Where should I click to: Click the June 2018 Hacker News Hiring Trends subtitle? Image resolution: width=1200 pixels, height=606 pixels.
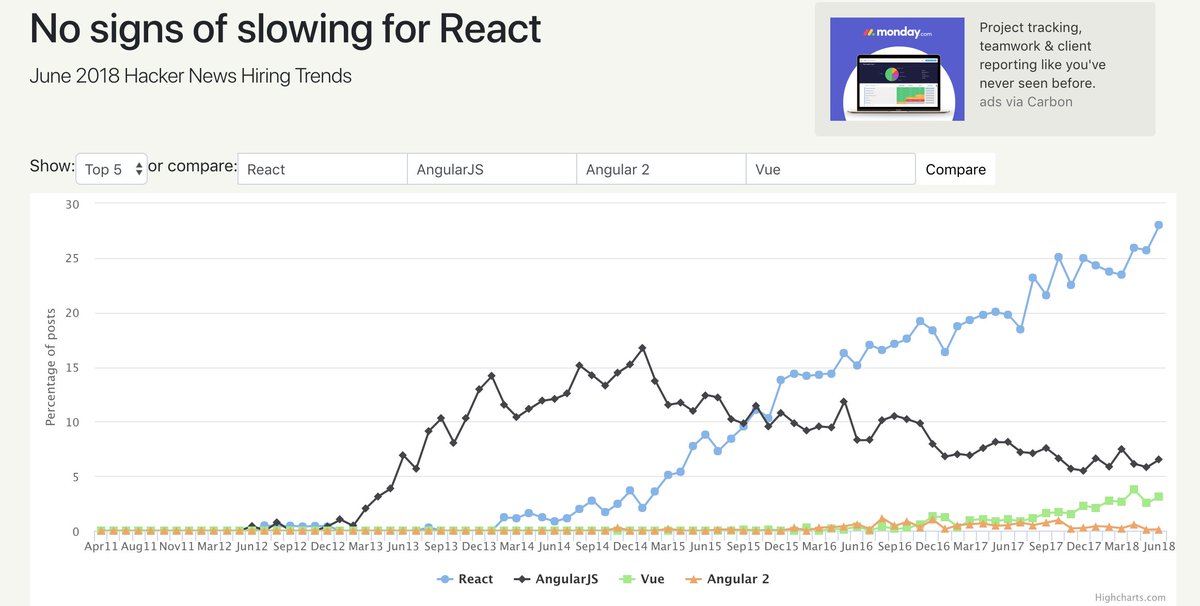(x=191, y=76)
